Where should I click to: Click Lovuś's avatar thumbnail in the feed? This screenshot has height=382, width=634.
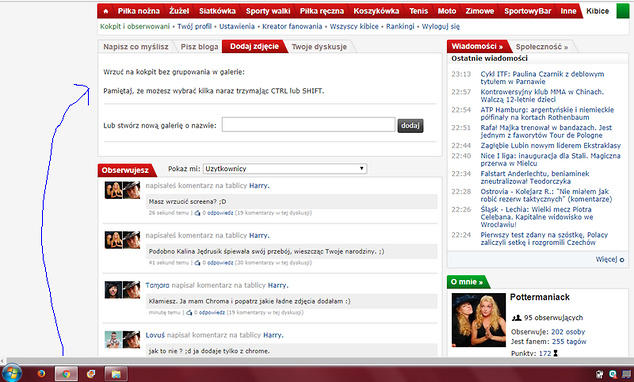coord(113,340)
